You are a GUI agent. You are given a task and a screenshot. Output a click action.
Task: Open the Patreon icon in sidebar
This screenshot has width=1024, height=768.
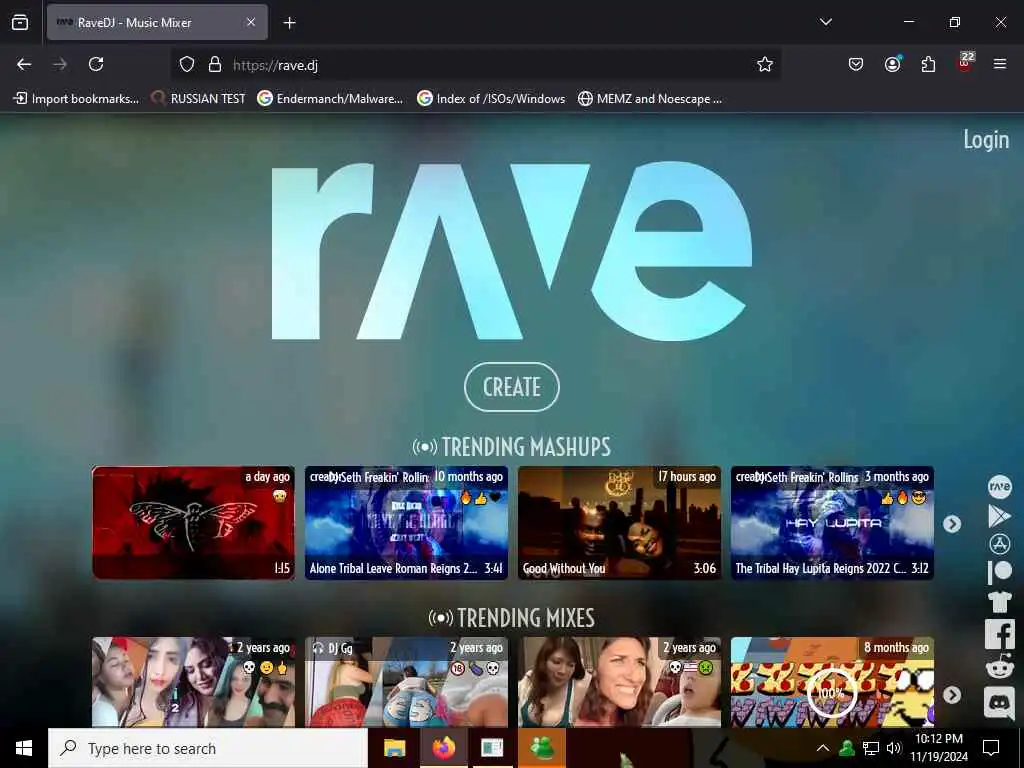[999, 572]
